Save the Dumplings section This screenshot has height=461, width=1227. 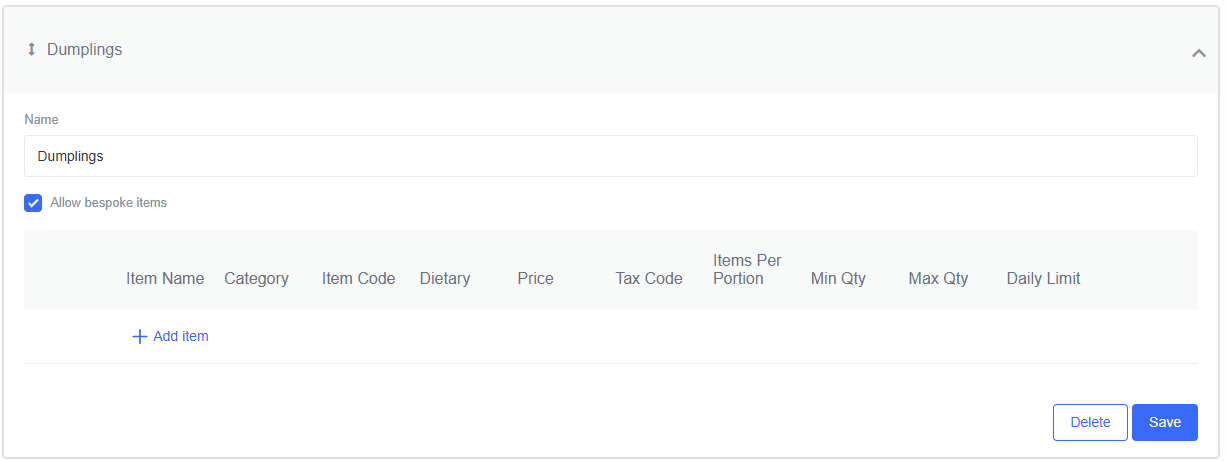pyautogui.click(x=1164, y=422)
